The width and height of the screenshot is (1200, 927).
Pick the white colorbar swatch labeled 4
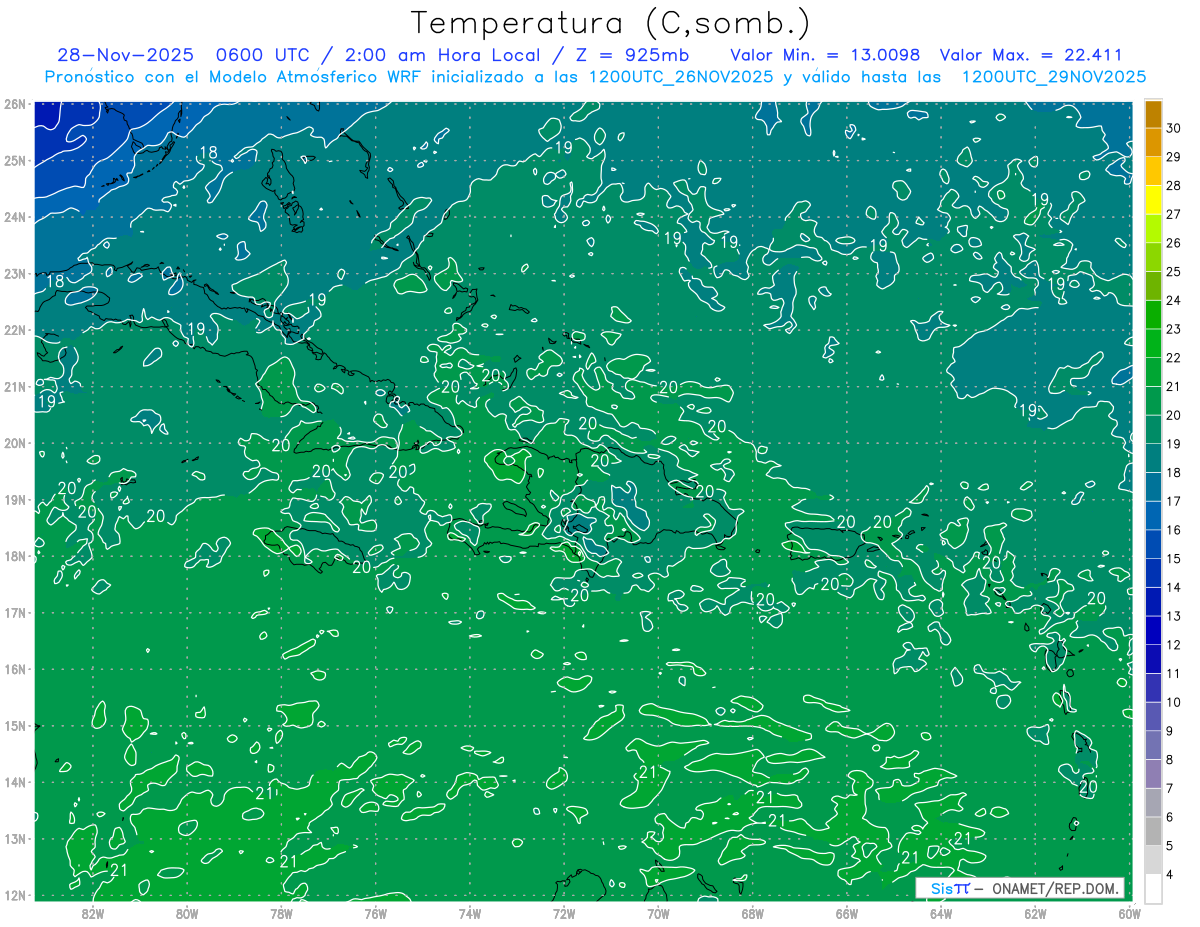(x=1153, y=888)
